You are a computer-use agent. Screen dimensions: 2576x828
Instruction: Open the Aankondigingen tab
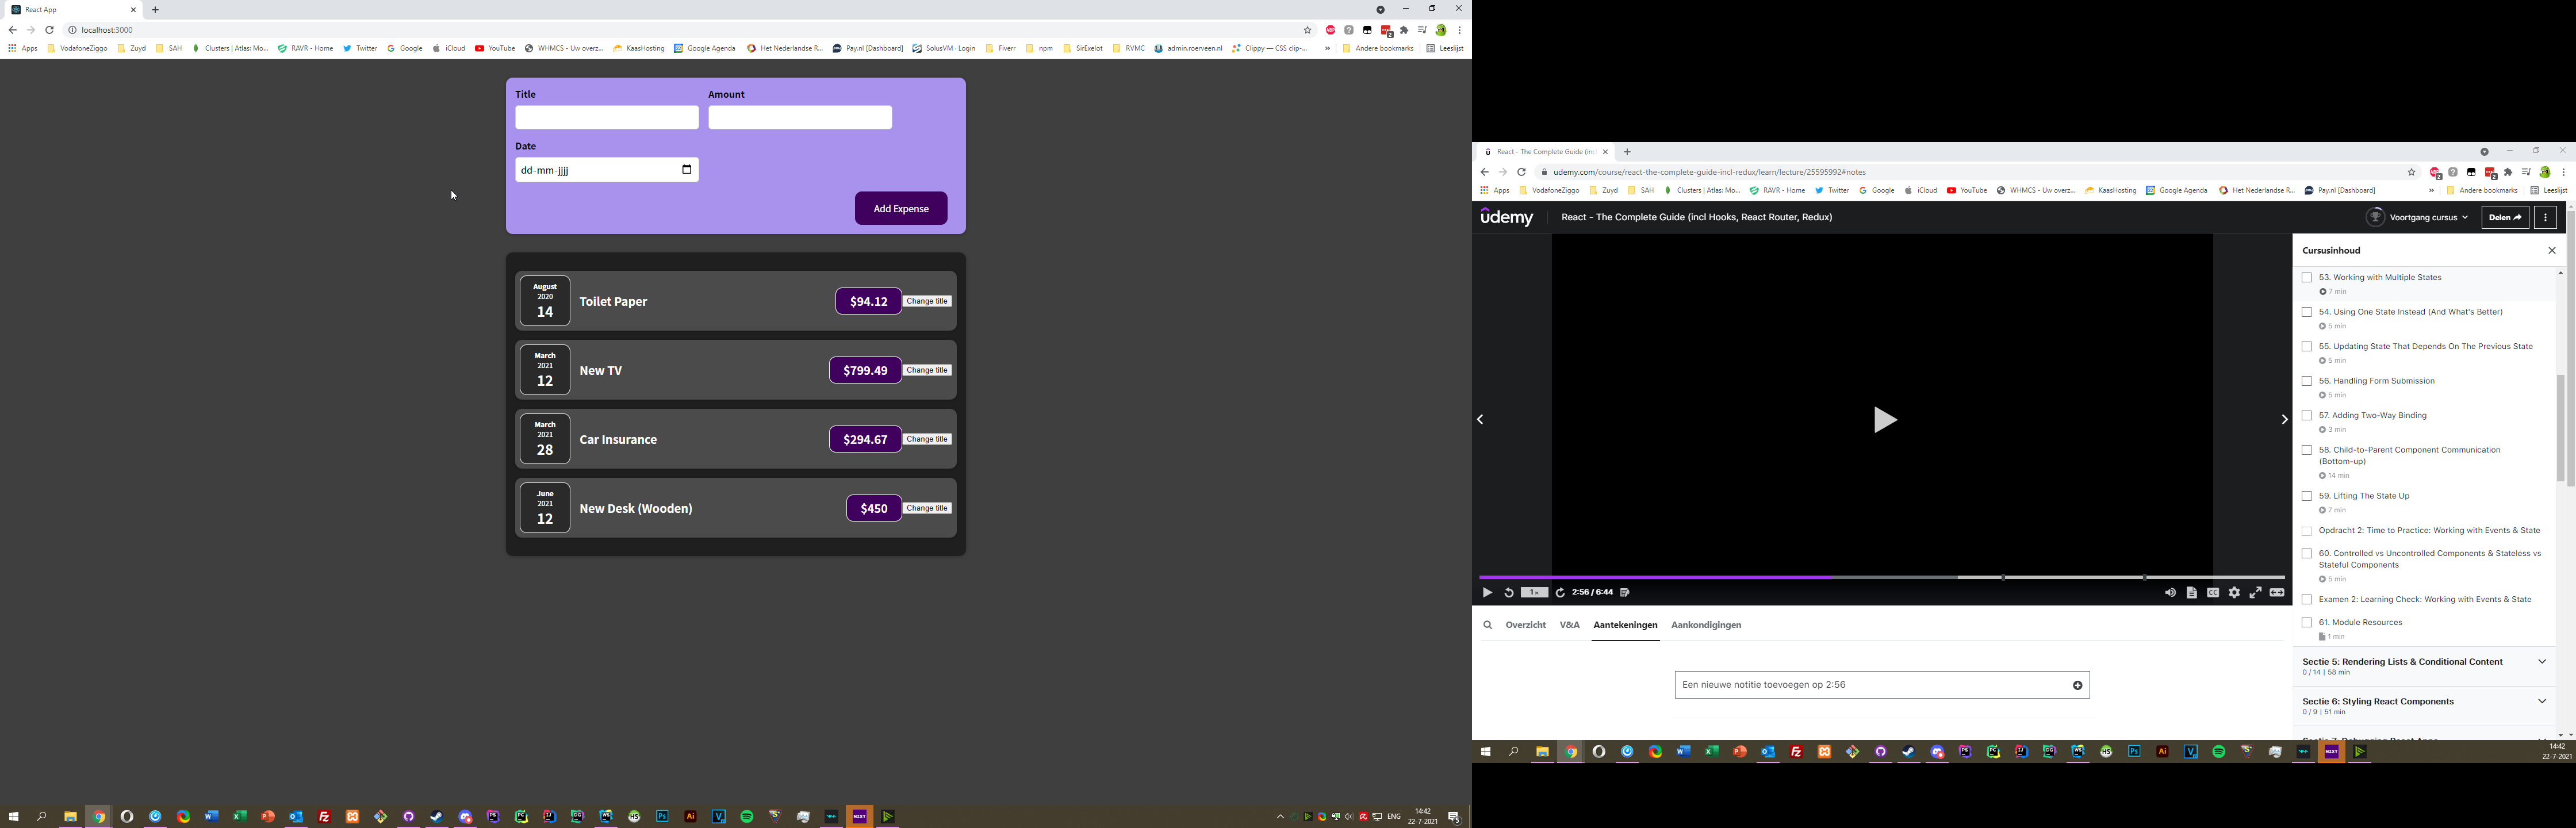1706,625
